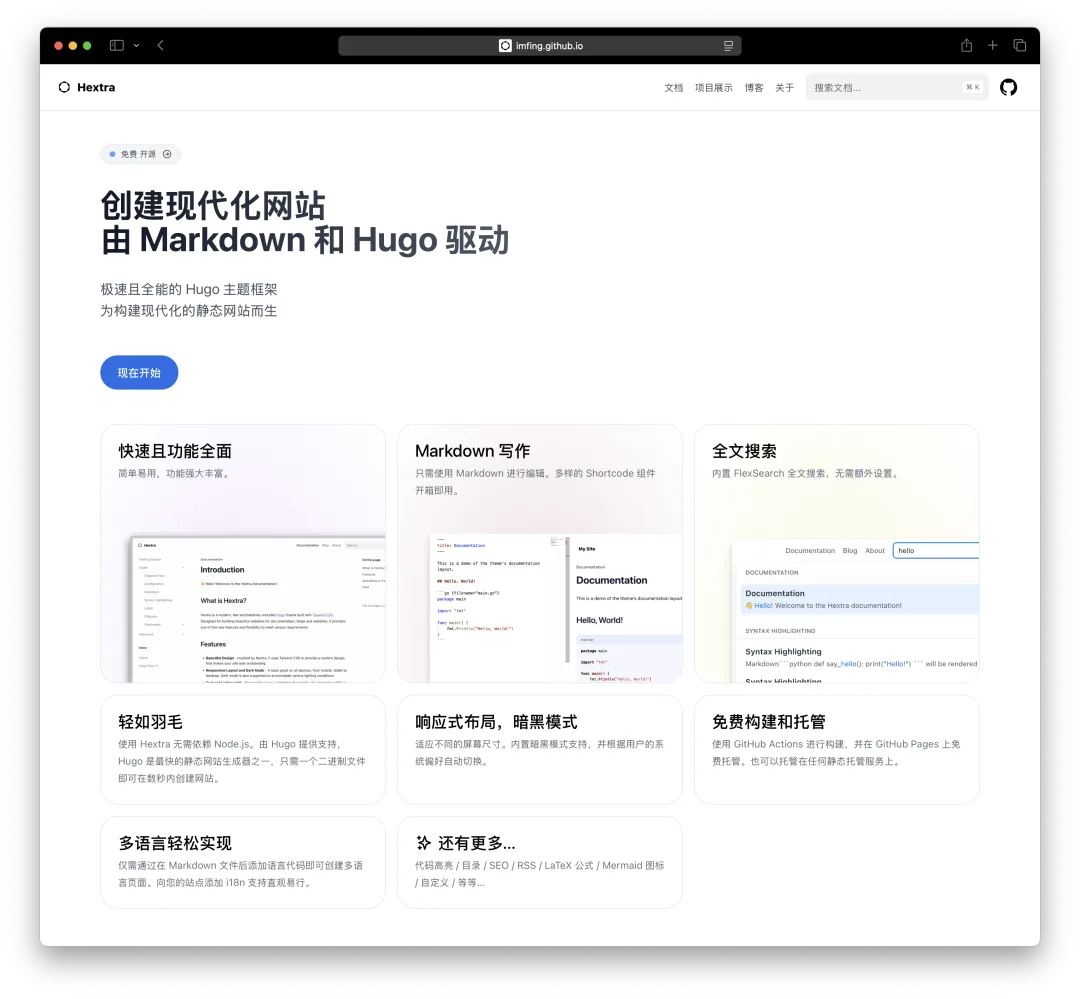Click the Introduction screenshot thumbnail
Viewport: 1080px width, 999px height.
[258, 609]
